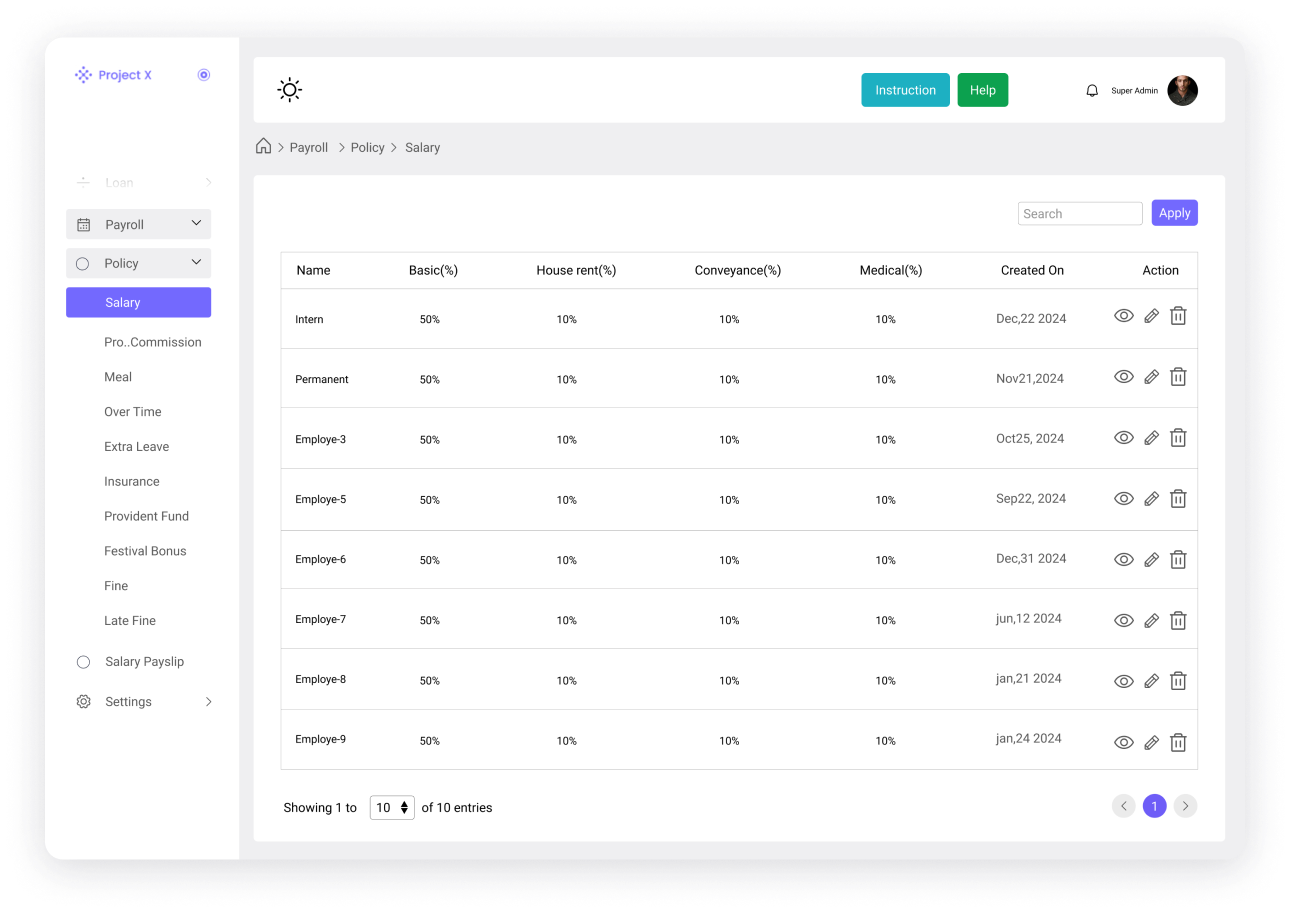
Task: Go to the next page arrow
Action: click(1185, 806)
